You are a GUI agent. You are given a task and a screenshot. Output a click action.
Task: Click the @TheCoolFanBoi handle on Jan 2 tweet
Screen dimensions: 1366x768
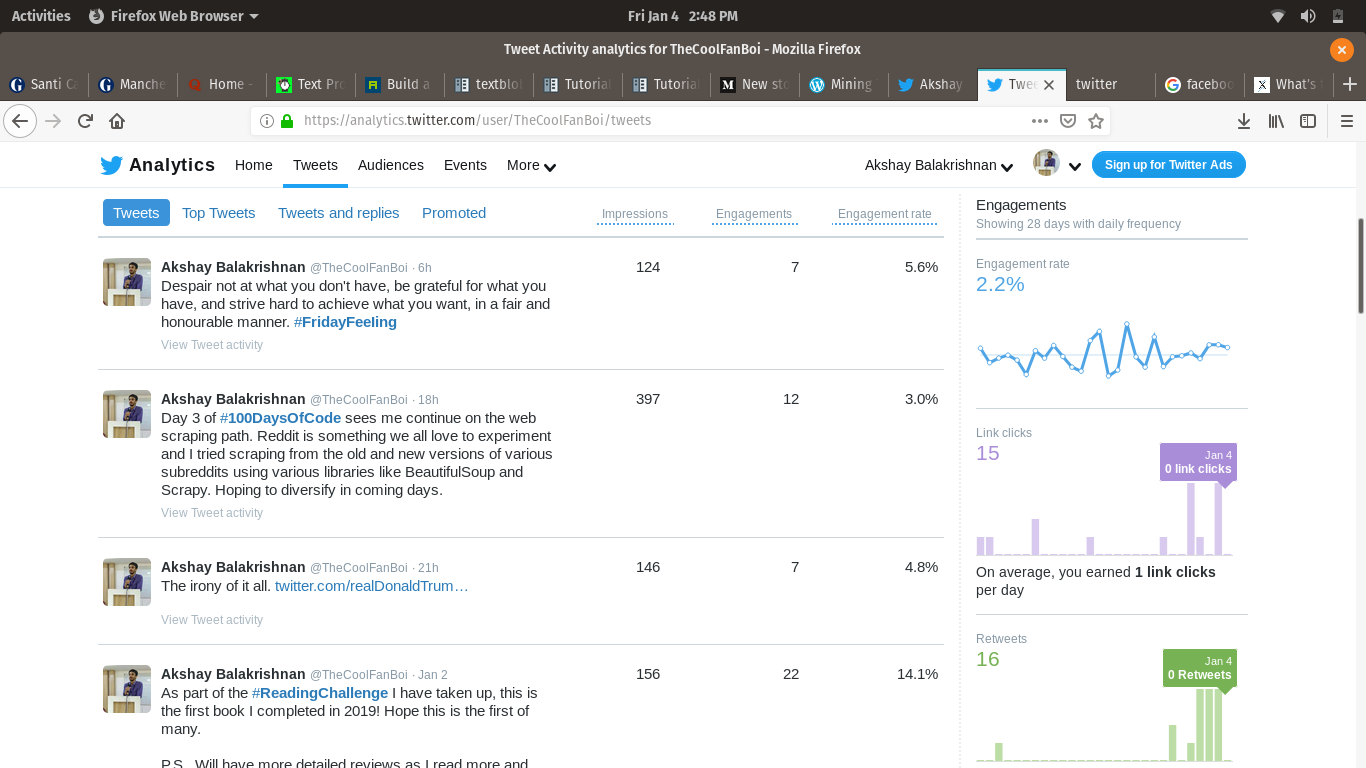coord(359,675)
